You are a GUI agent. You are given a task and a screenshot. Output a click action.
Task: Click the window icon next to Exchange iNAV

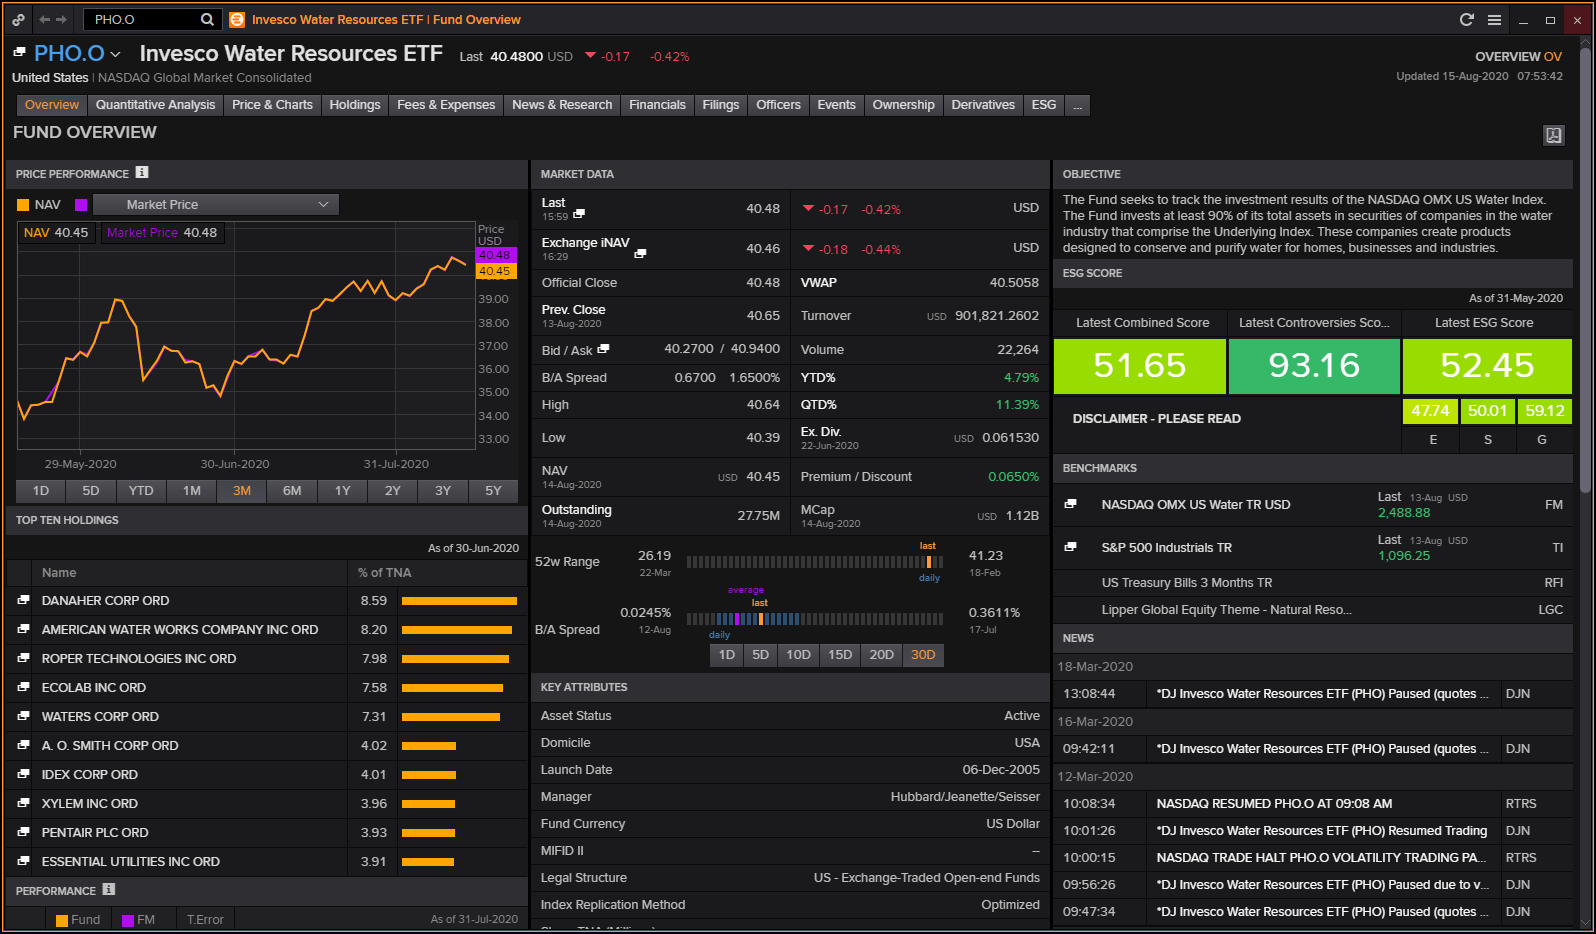640,254
